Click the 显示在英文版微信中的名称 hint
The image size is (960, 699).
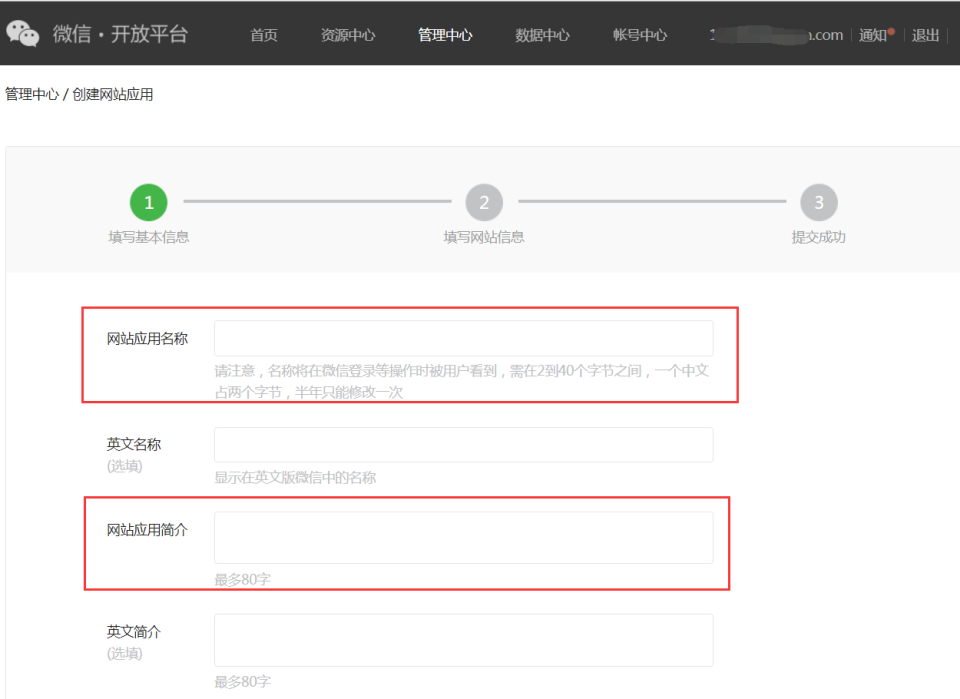coord(295,477)
